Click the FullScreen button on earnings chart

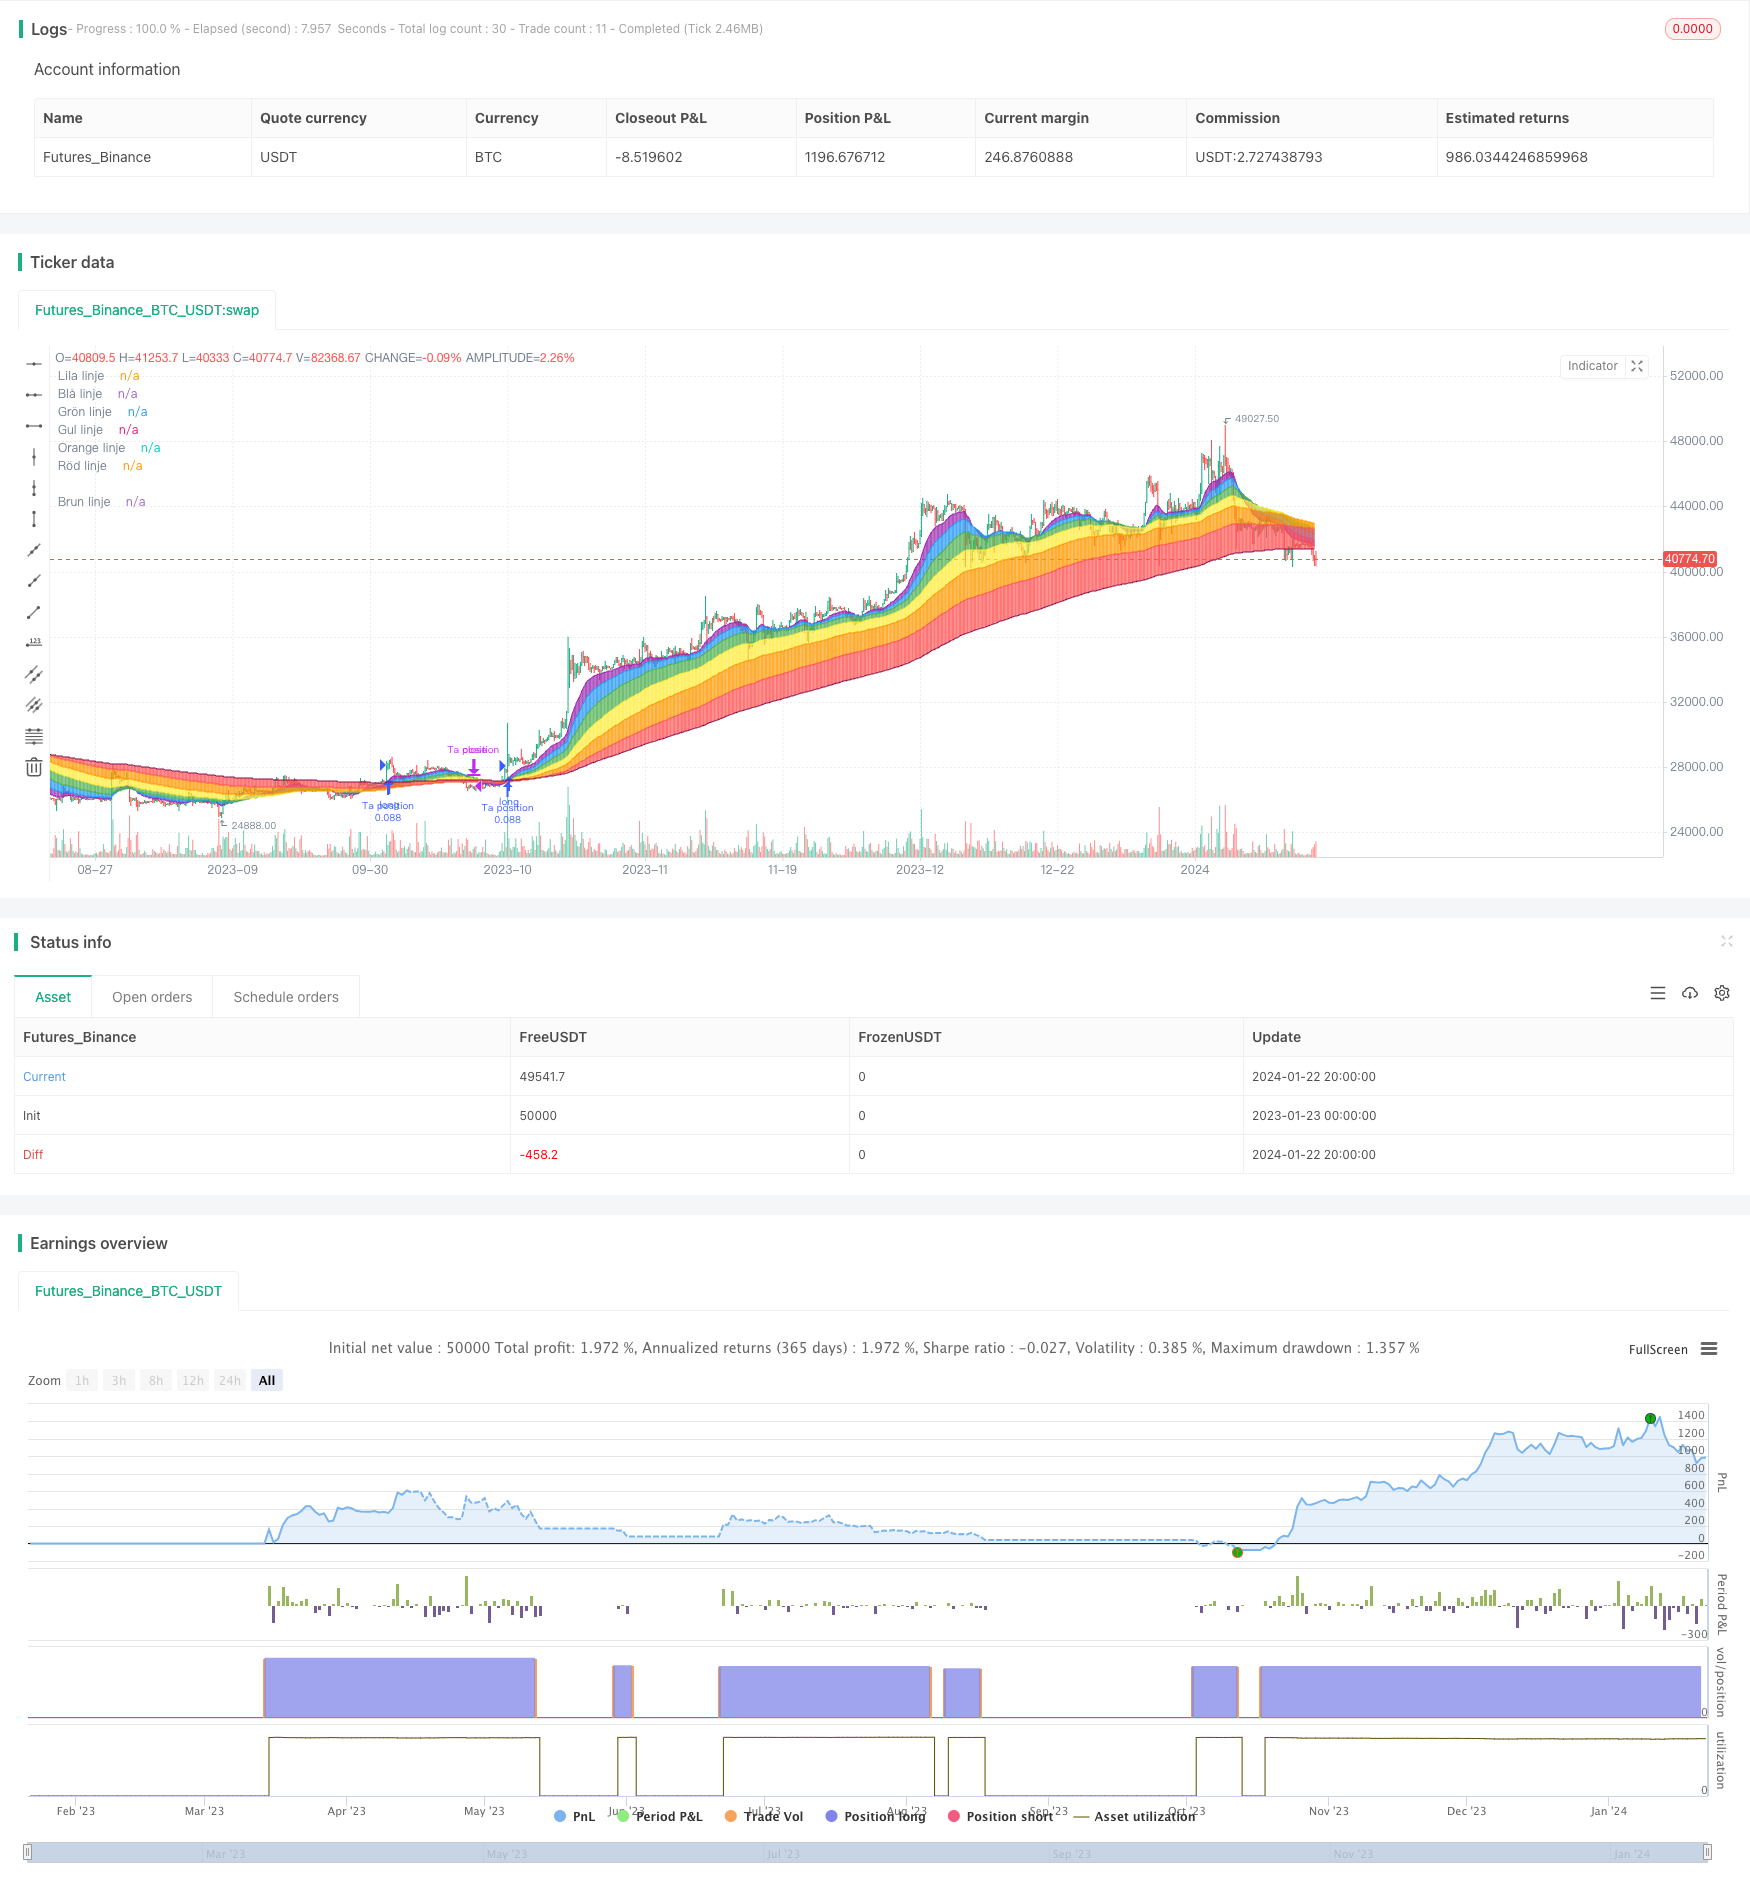1657,1349
